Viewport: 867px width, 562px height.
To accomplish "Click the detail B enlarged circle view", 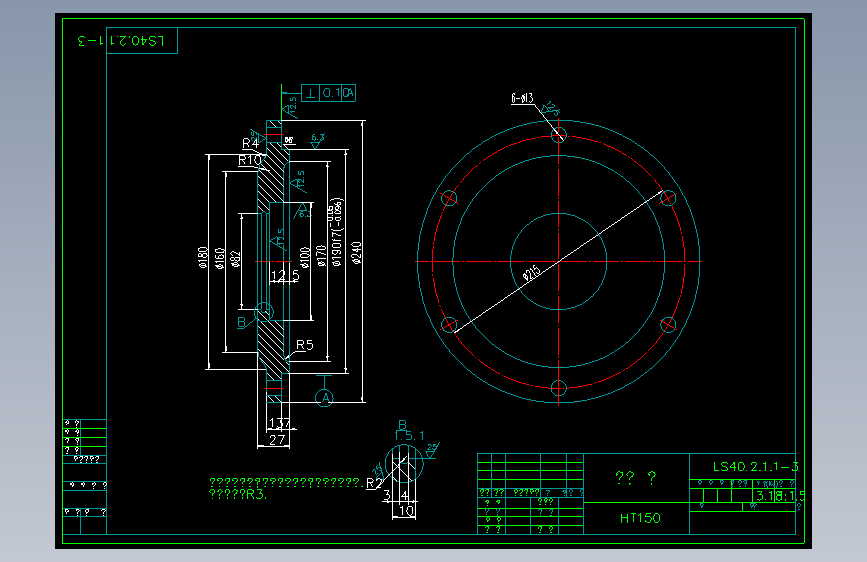I will [404, 463].
